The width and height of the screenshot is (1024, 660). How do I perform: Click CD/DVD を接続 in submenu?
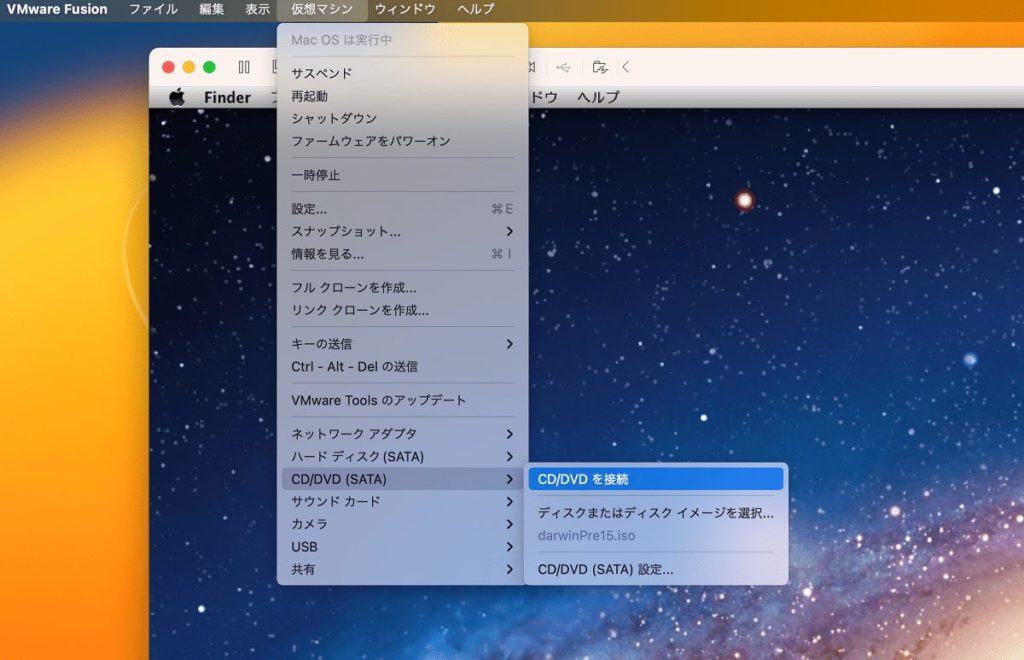click(x=656, y=479)
